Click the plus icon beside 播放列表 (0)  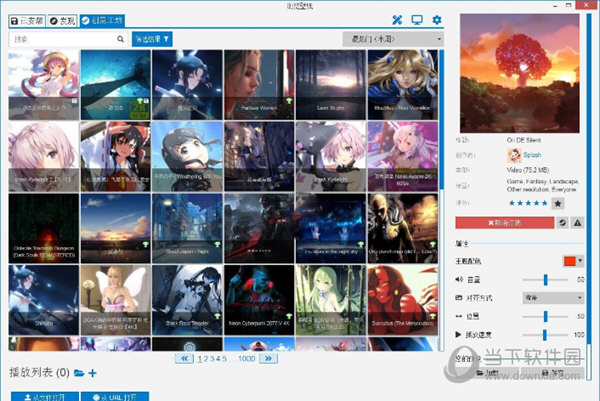point(92,373)
